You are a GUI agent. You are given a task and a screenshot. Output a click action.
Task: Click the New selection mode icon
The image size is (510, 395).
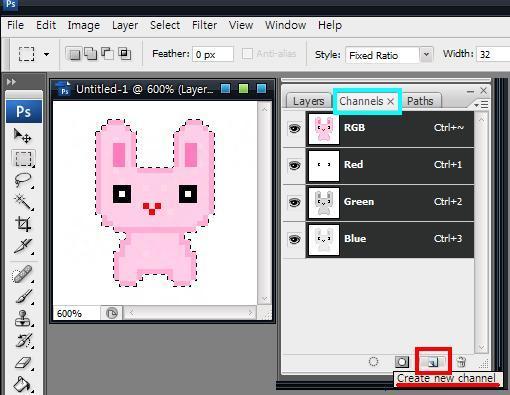point(74,54)
